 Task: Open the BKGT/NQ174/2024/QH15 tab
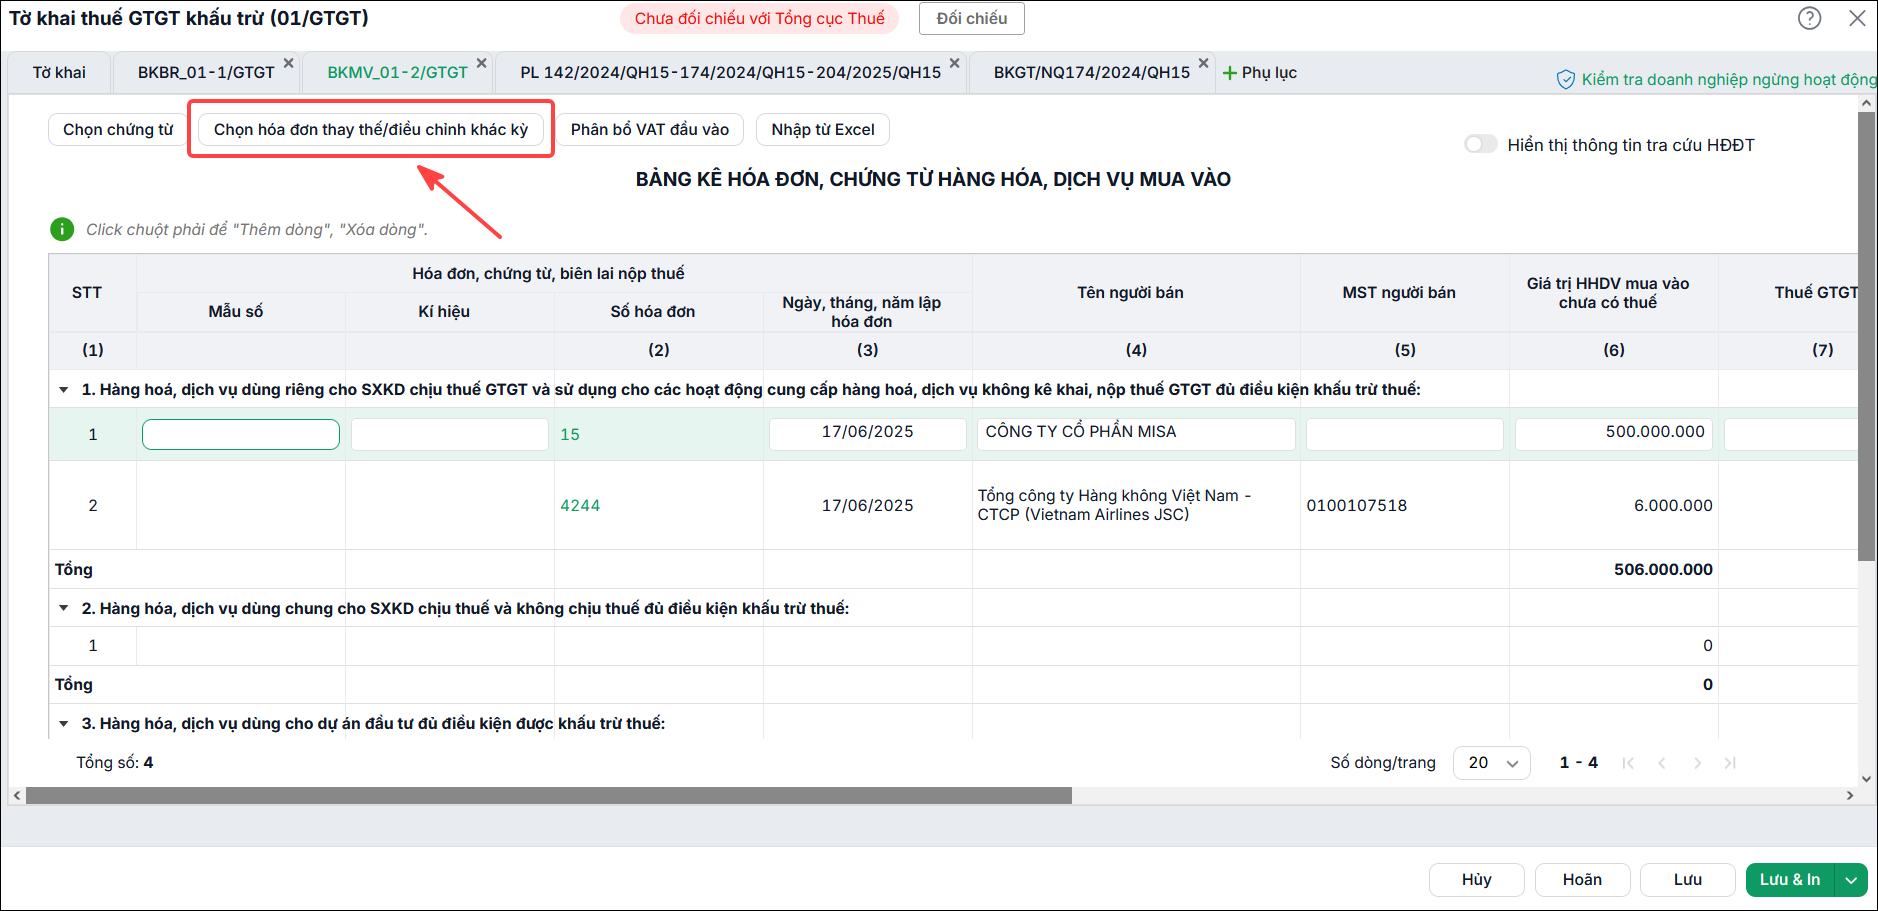point(1092,73)
